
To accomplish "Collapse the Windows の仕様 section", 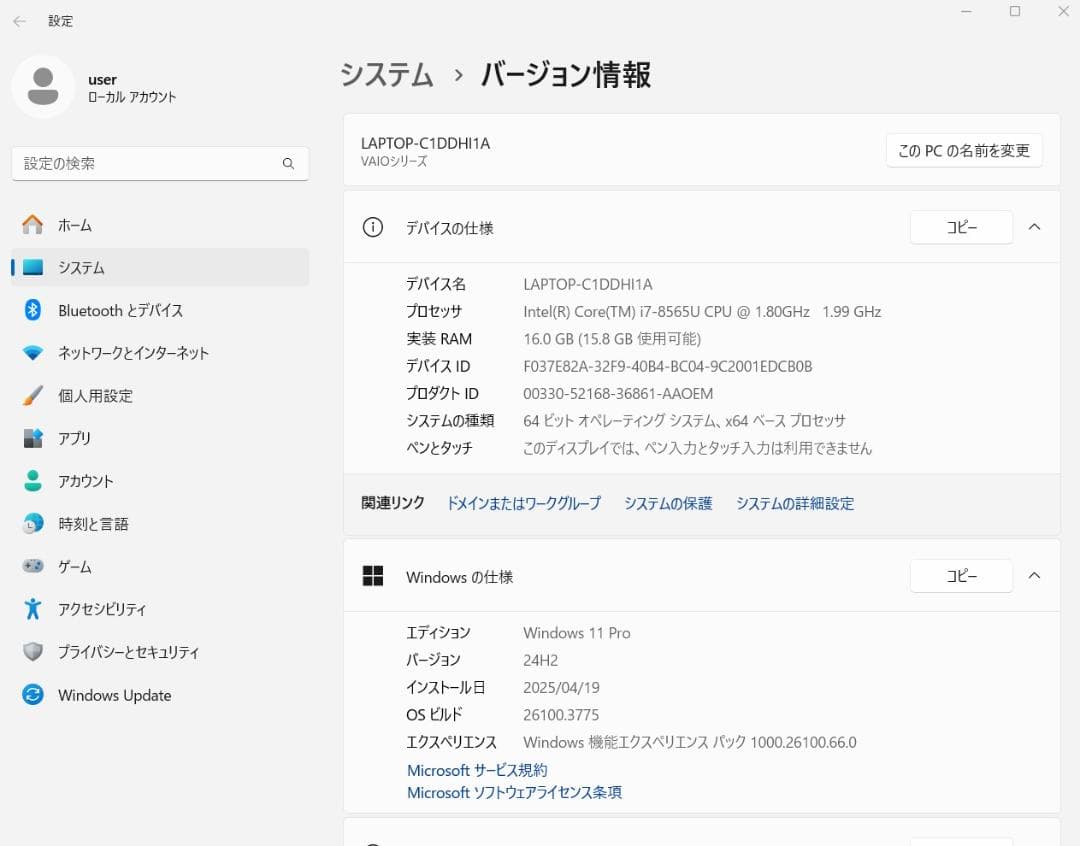I will [x=1035, y=576].
